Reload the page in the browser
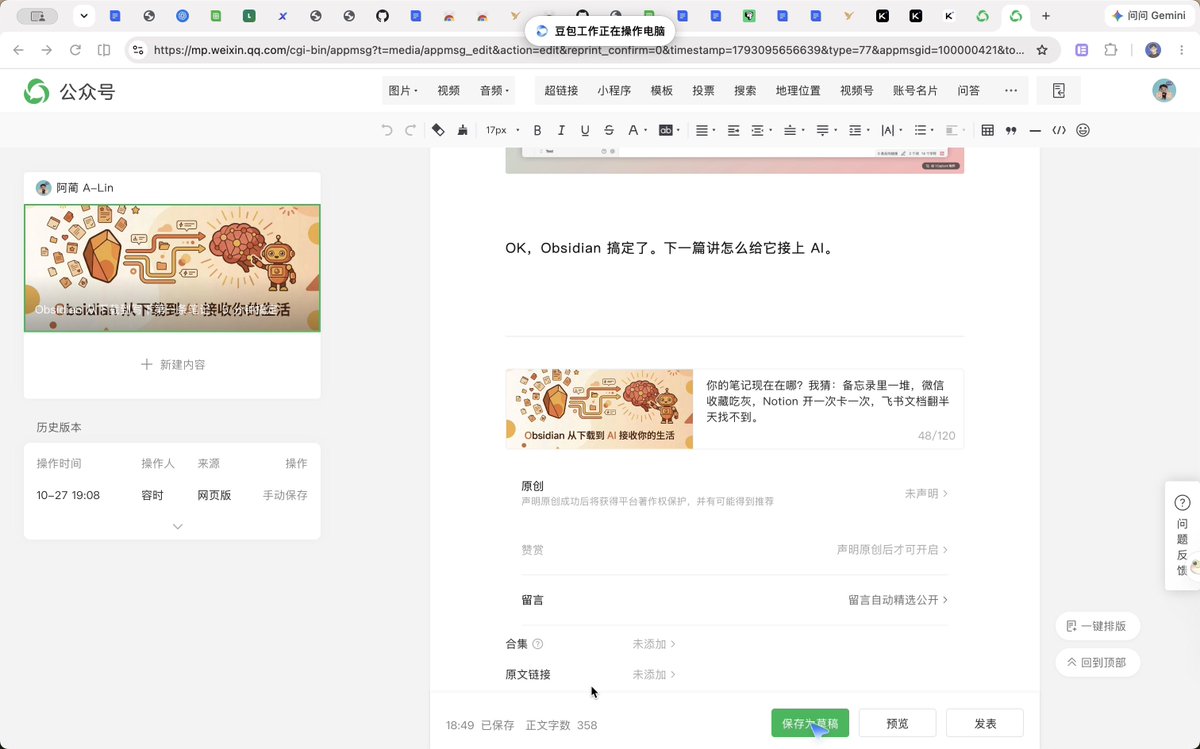 tap(75, 49)
